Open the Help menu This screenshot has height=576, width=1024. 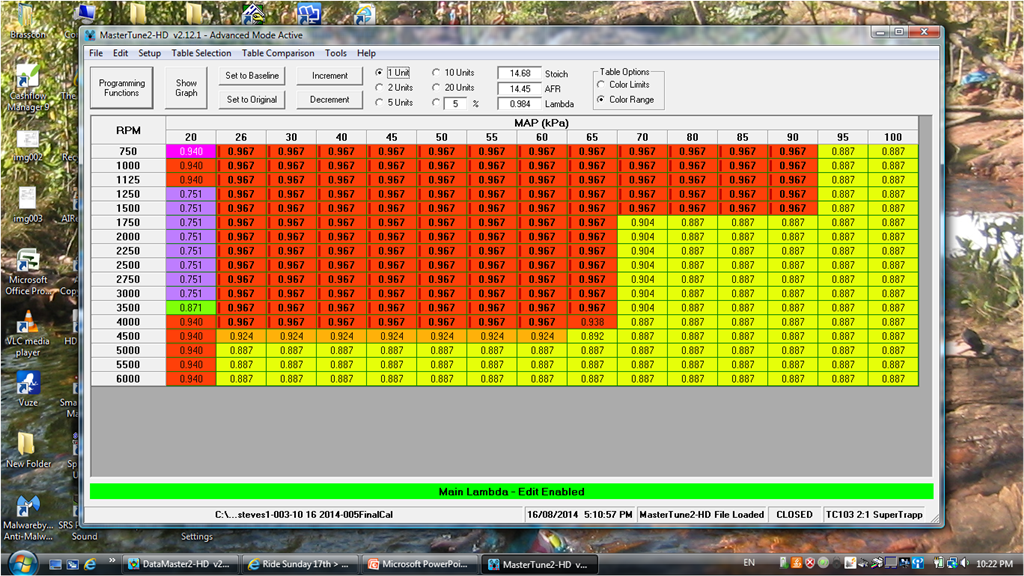point(366,53)
